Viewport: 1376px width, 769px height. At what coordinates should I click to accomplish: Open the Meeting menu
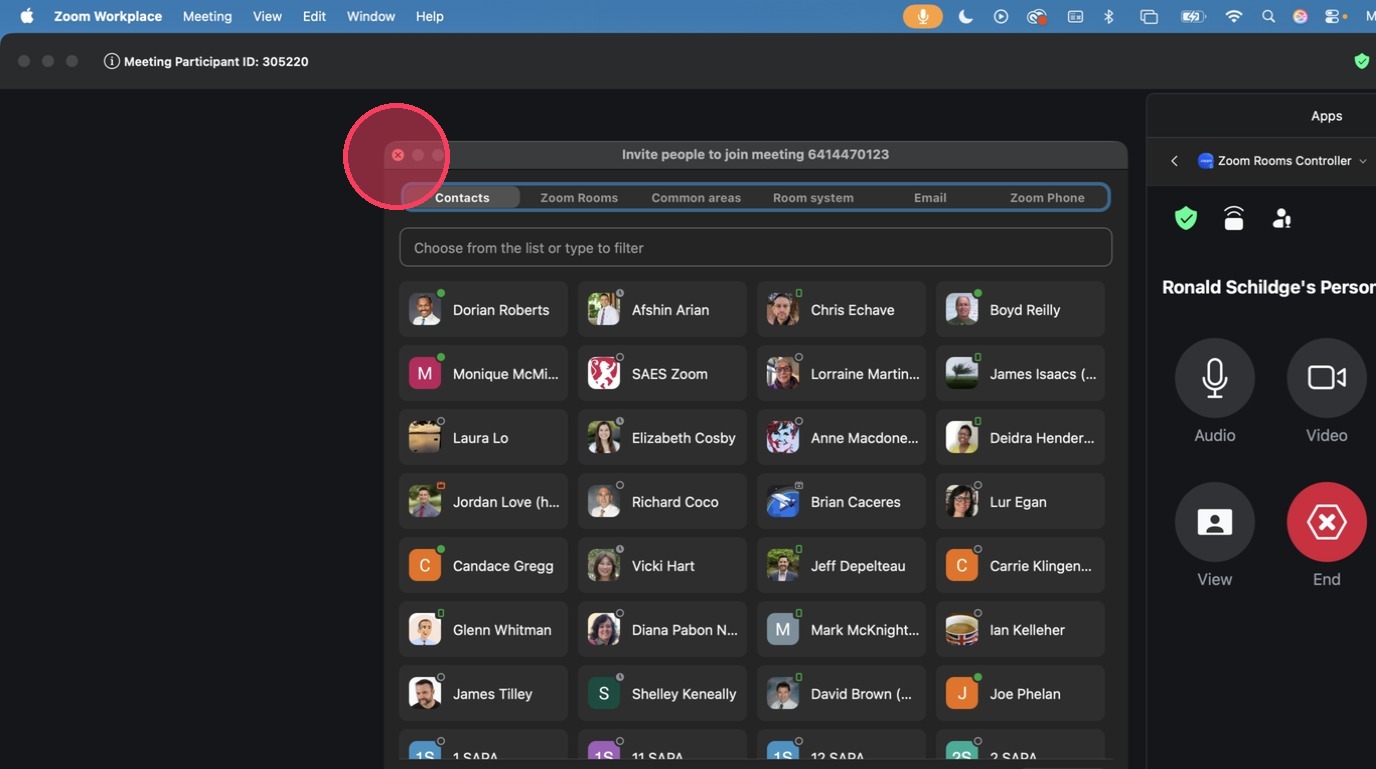point(207,16)
